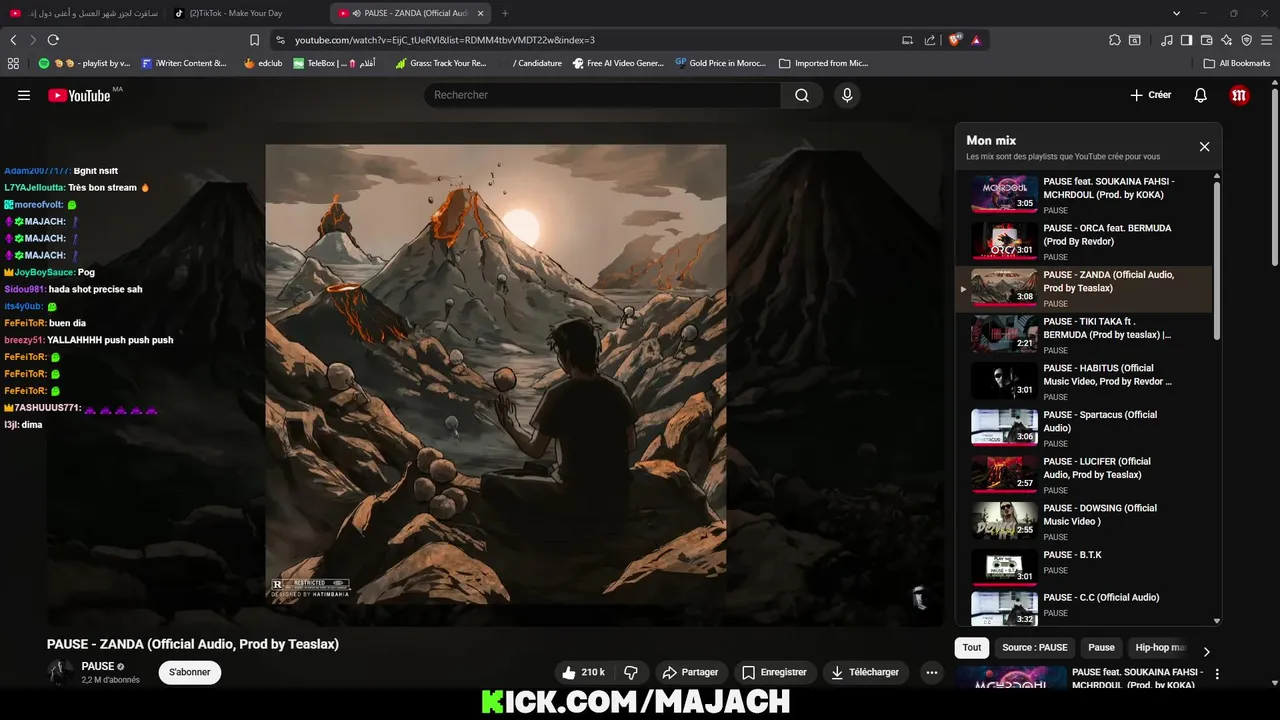Dislike the video
Image resolution: width=1280 pixels, height=720 pixels.
(631, 672)
